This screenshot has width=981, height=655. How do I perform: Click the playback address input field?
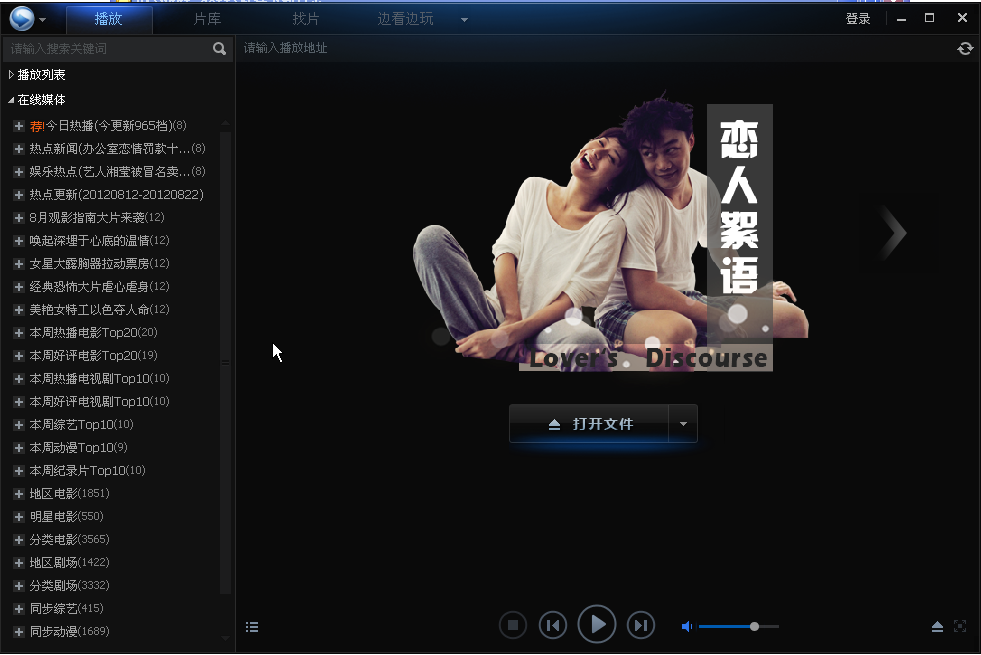point(594,48)
